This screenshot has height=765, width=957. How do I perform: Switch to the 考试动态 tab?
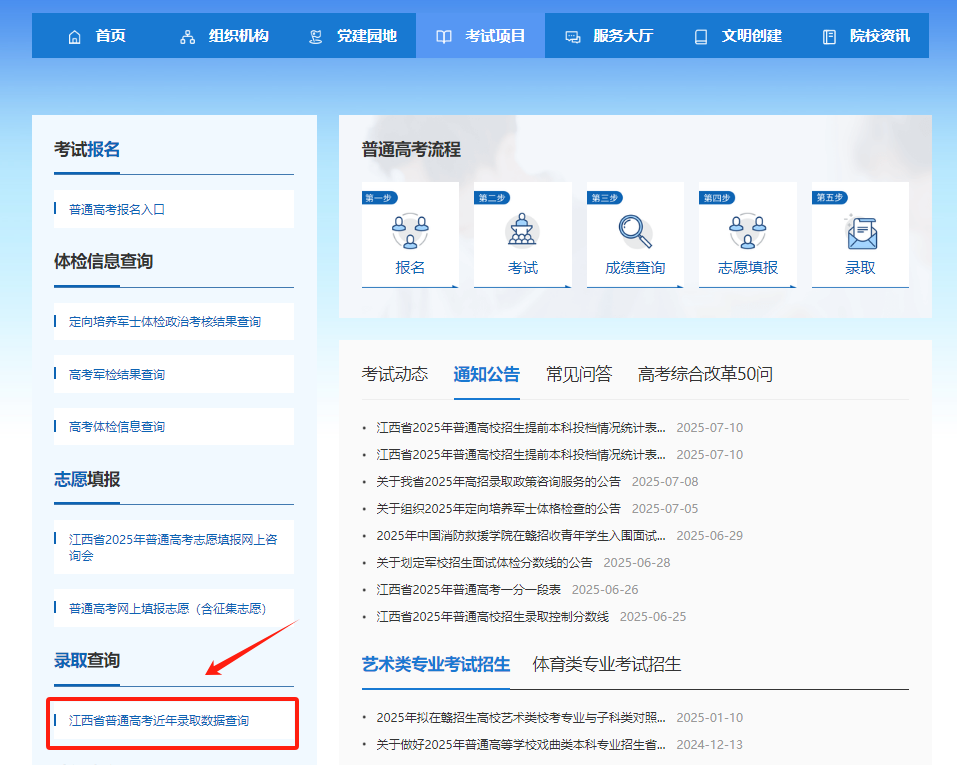(x=396, y=371)
